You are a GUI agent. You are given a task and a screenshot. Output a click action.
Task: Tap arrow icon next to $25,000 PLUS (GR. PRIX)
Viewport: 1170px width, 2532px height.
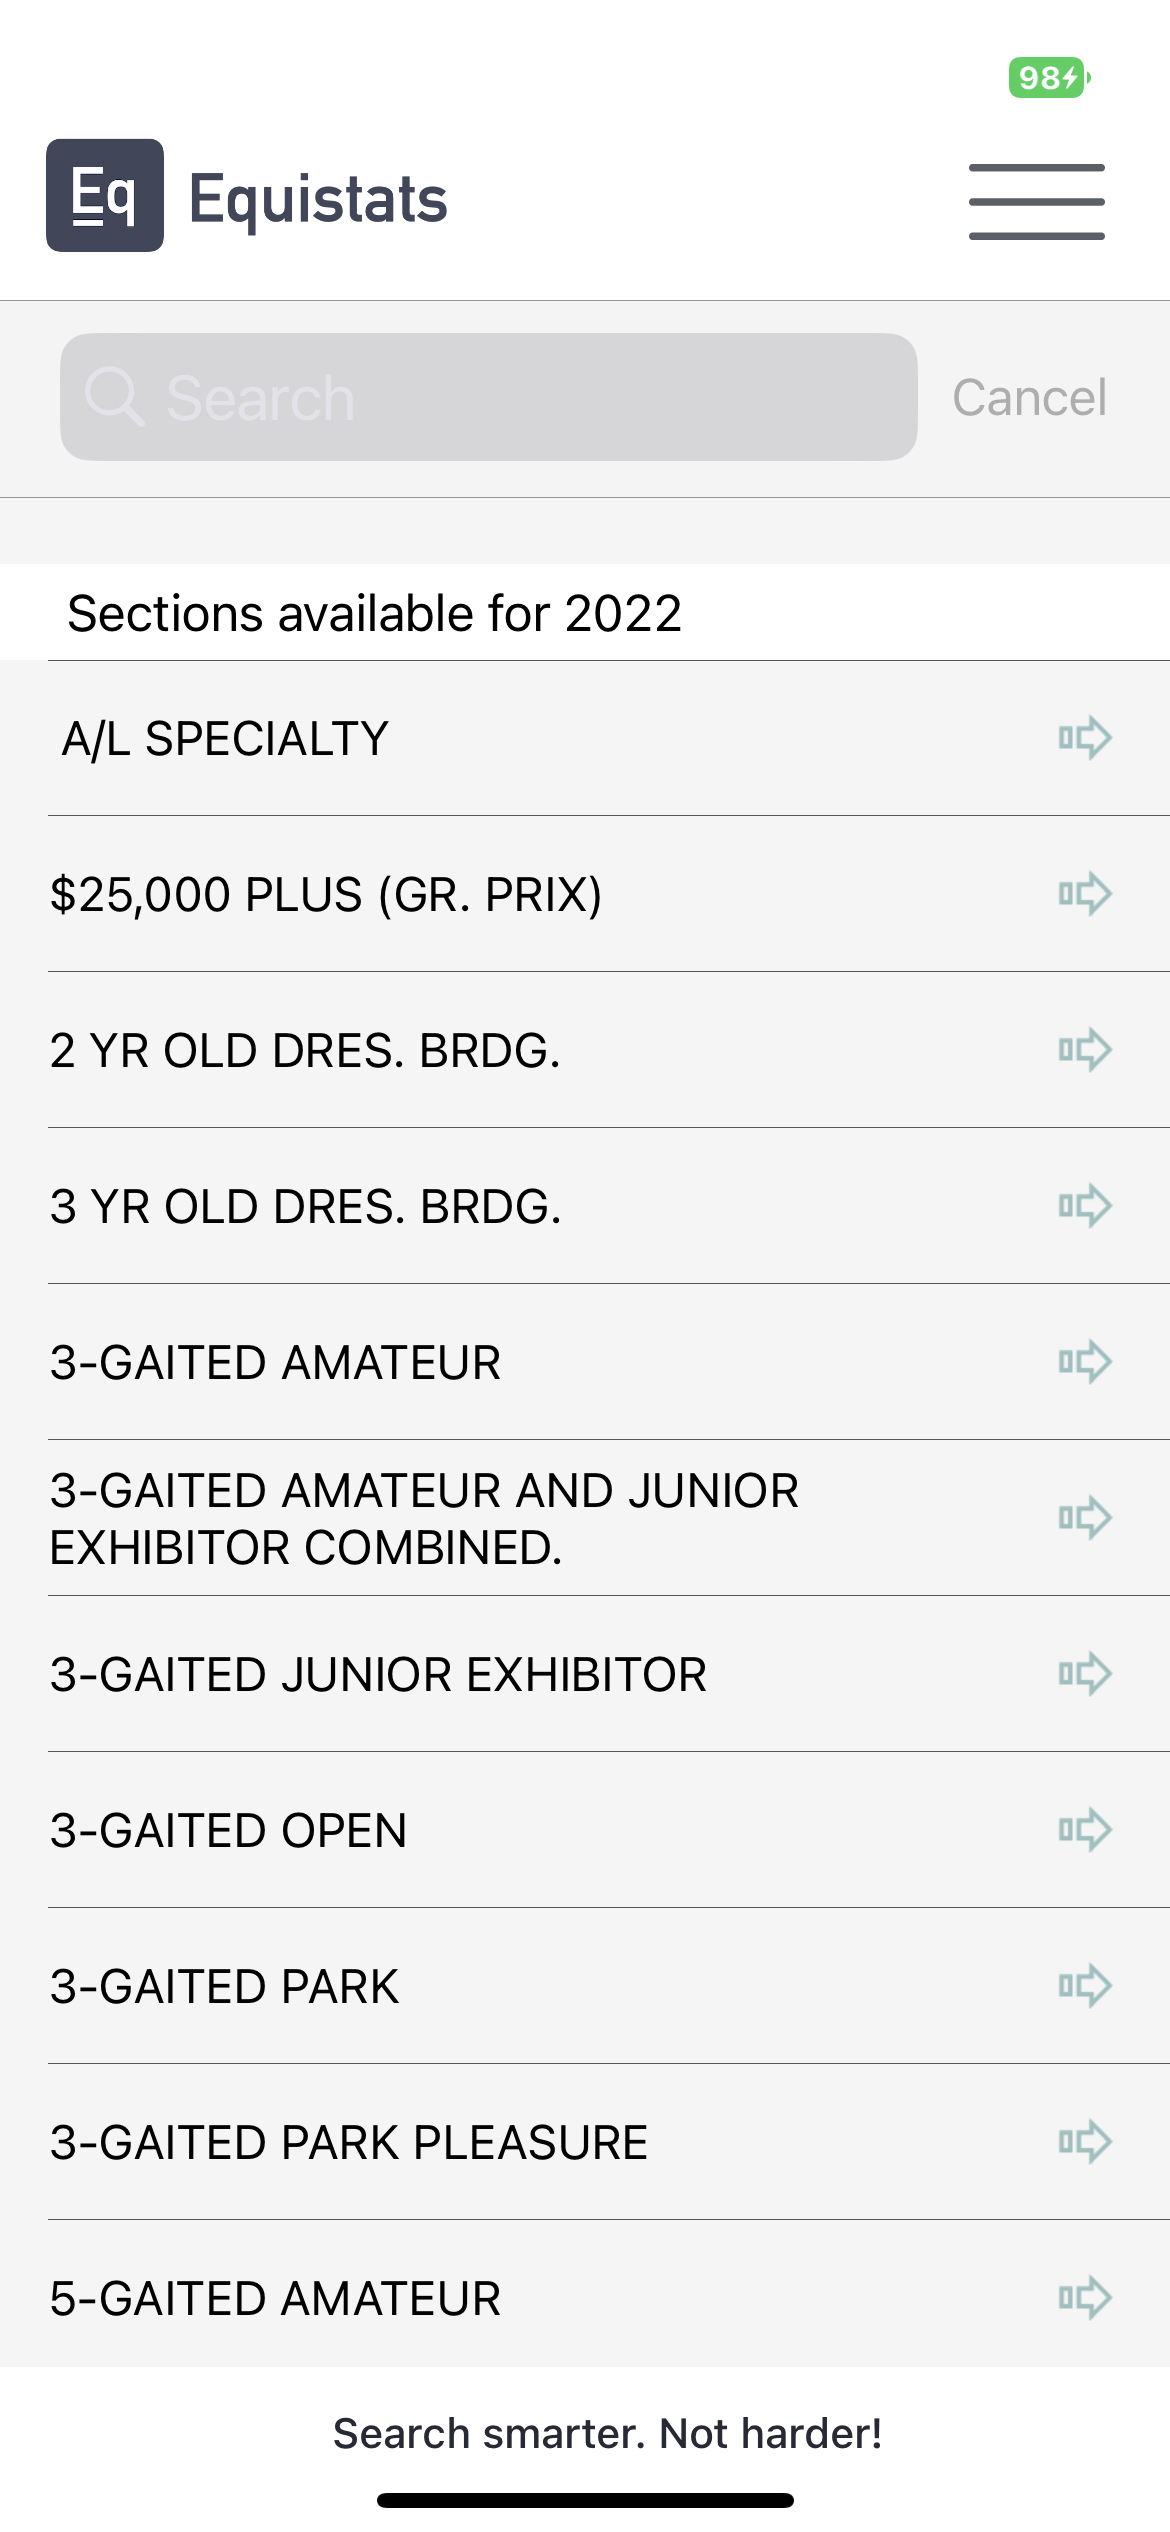point(1085,894)
